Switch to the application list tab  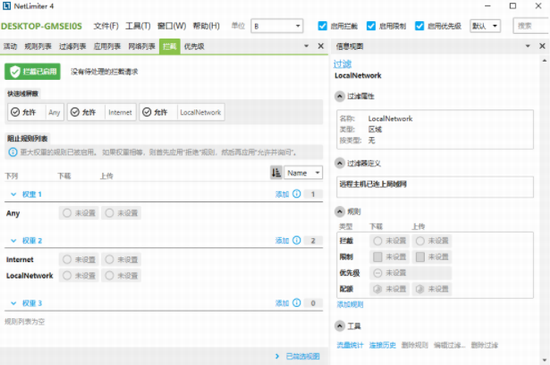point(107,46)
